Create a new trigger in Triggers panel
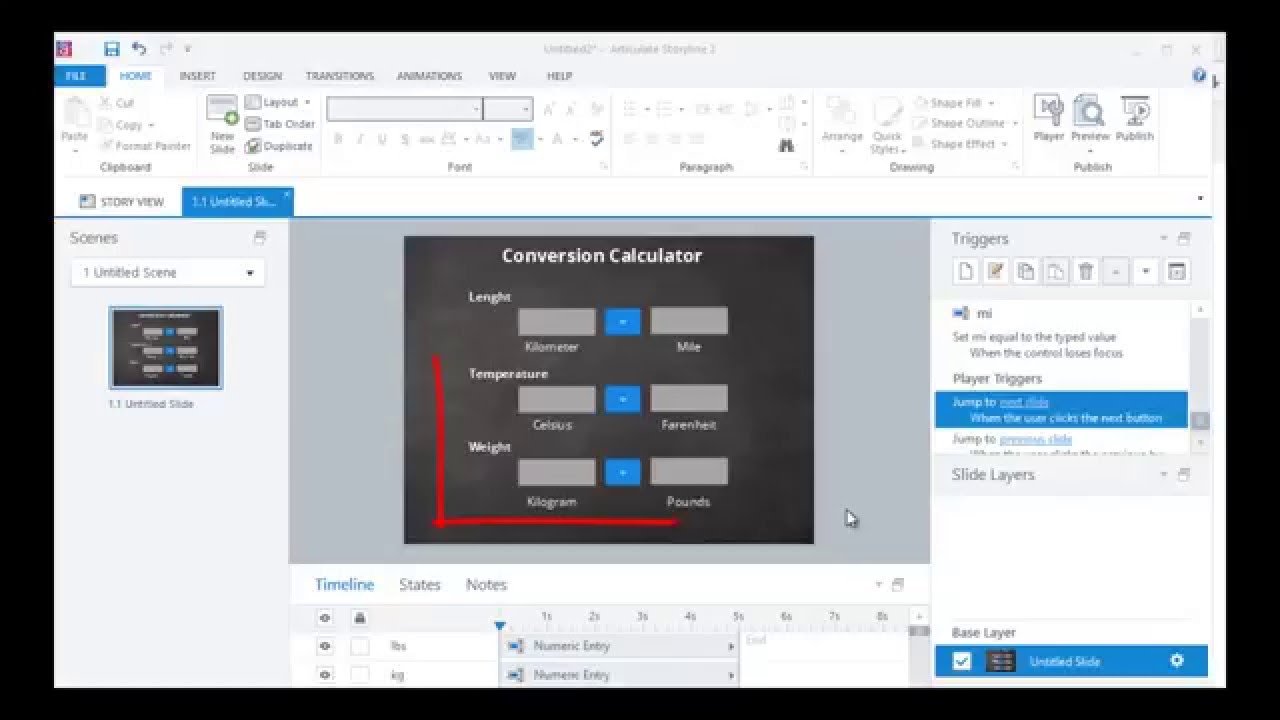The height and width of the screenshot is (720, 1280). pyautogui.click(x=966, y=271)
